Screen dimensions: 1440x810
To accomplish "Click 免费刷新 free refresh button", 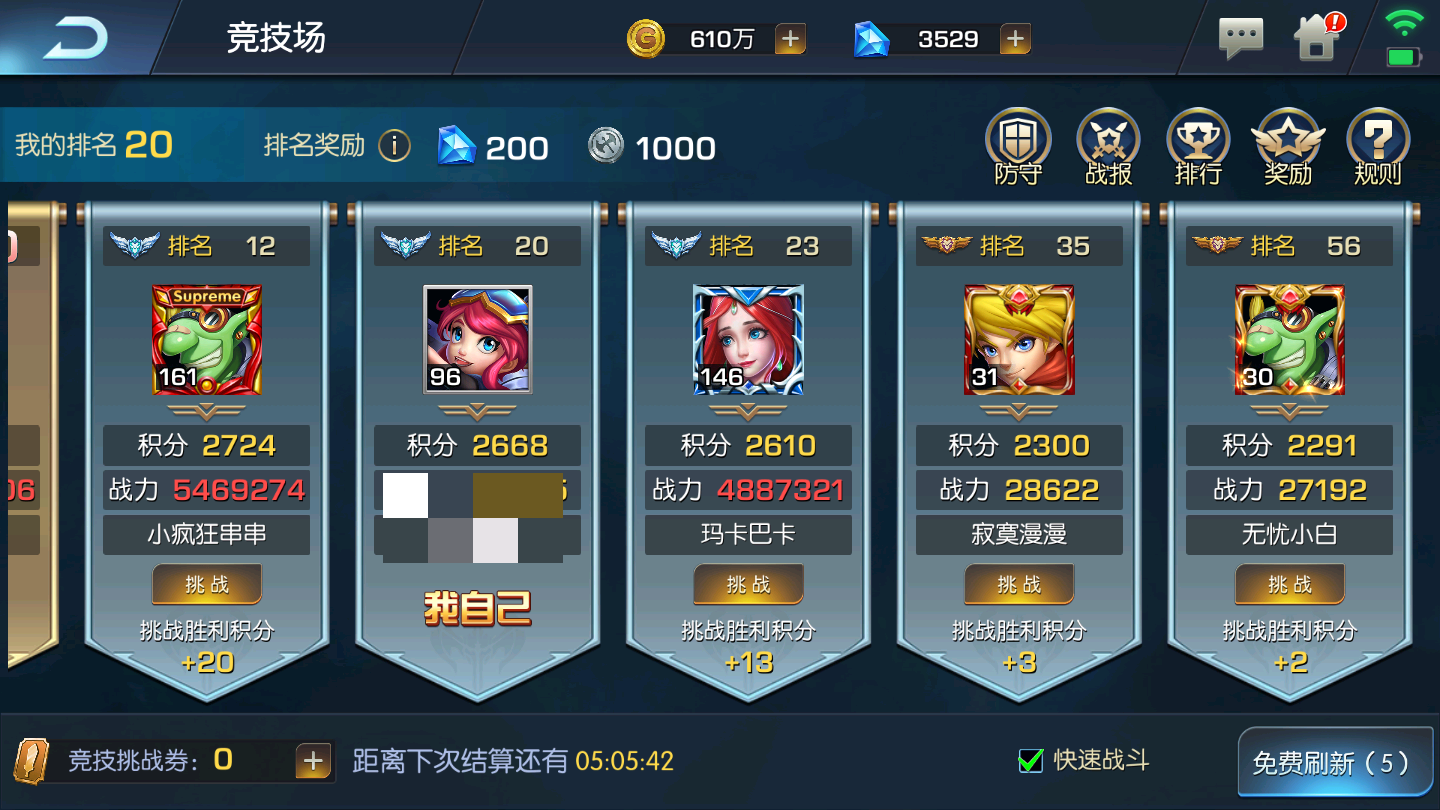I will [1332, 764].
